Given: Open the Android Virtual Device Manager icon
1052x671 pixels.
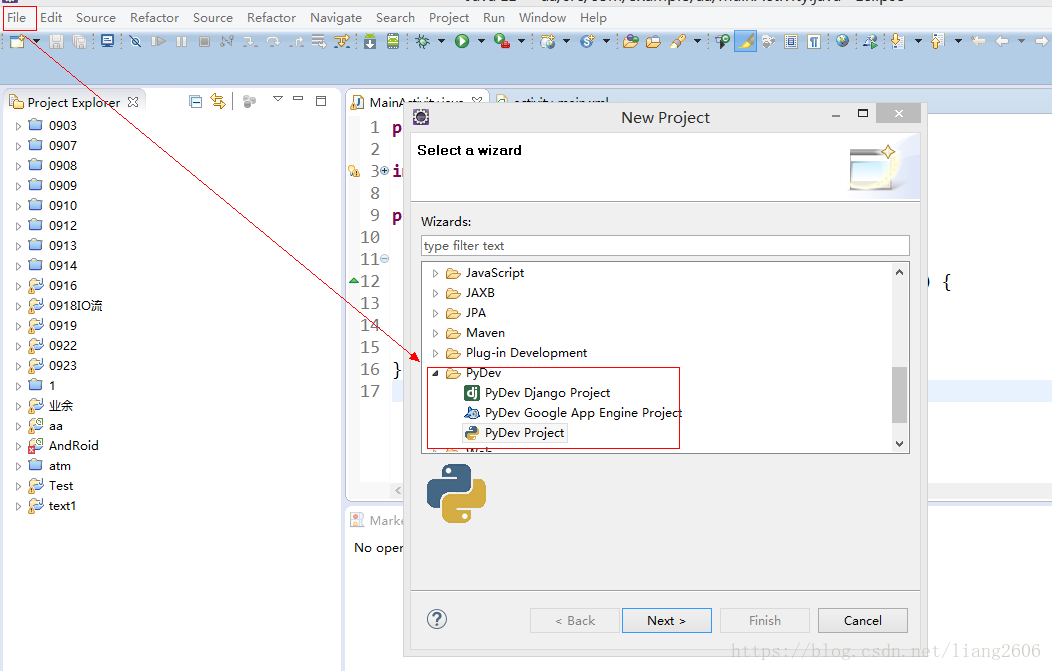Looking at the screenshot, I should (393, 42).
